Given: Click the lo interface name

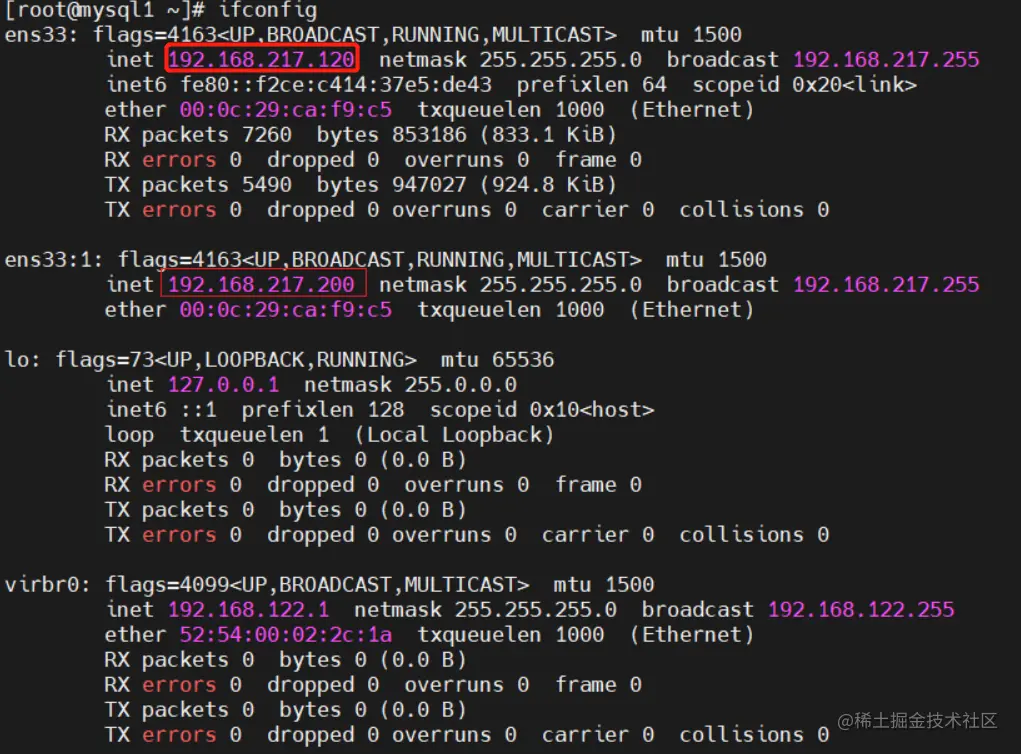Looking at the screenshot, I should tap(22, 359).
